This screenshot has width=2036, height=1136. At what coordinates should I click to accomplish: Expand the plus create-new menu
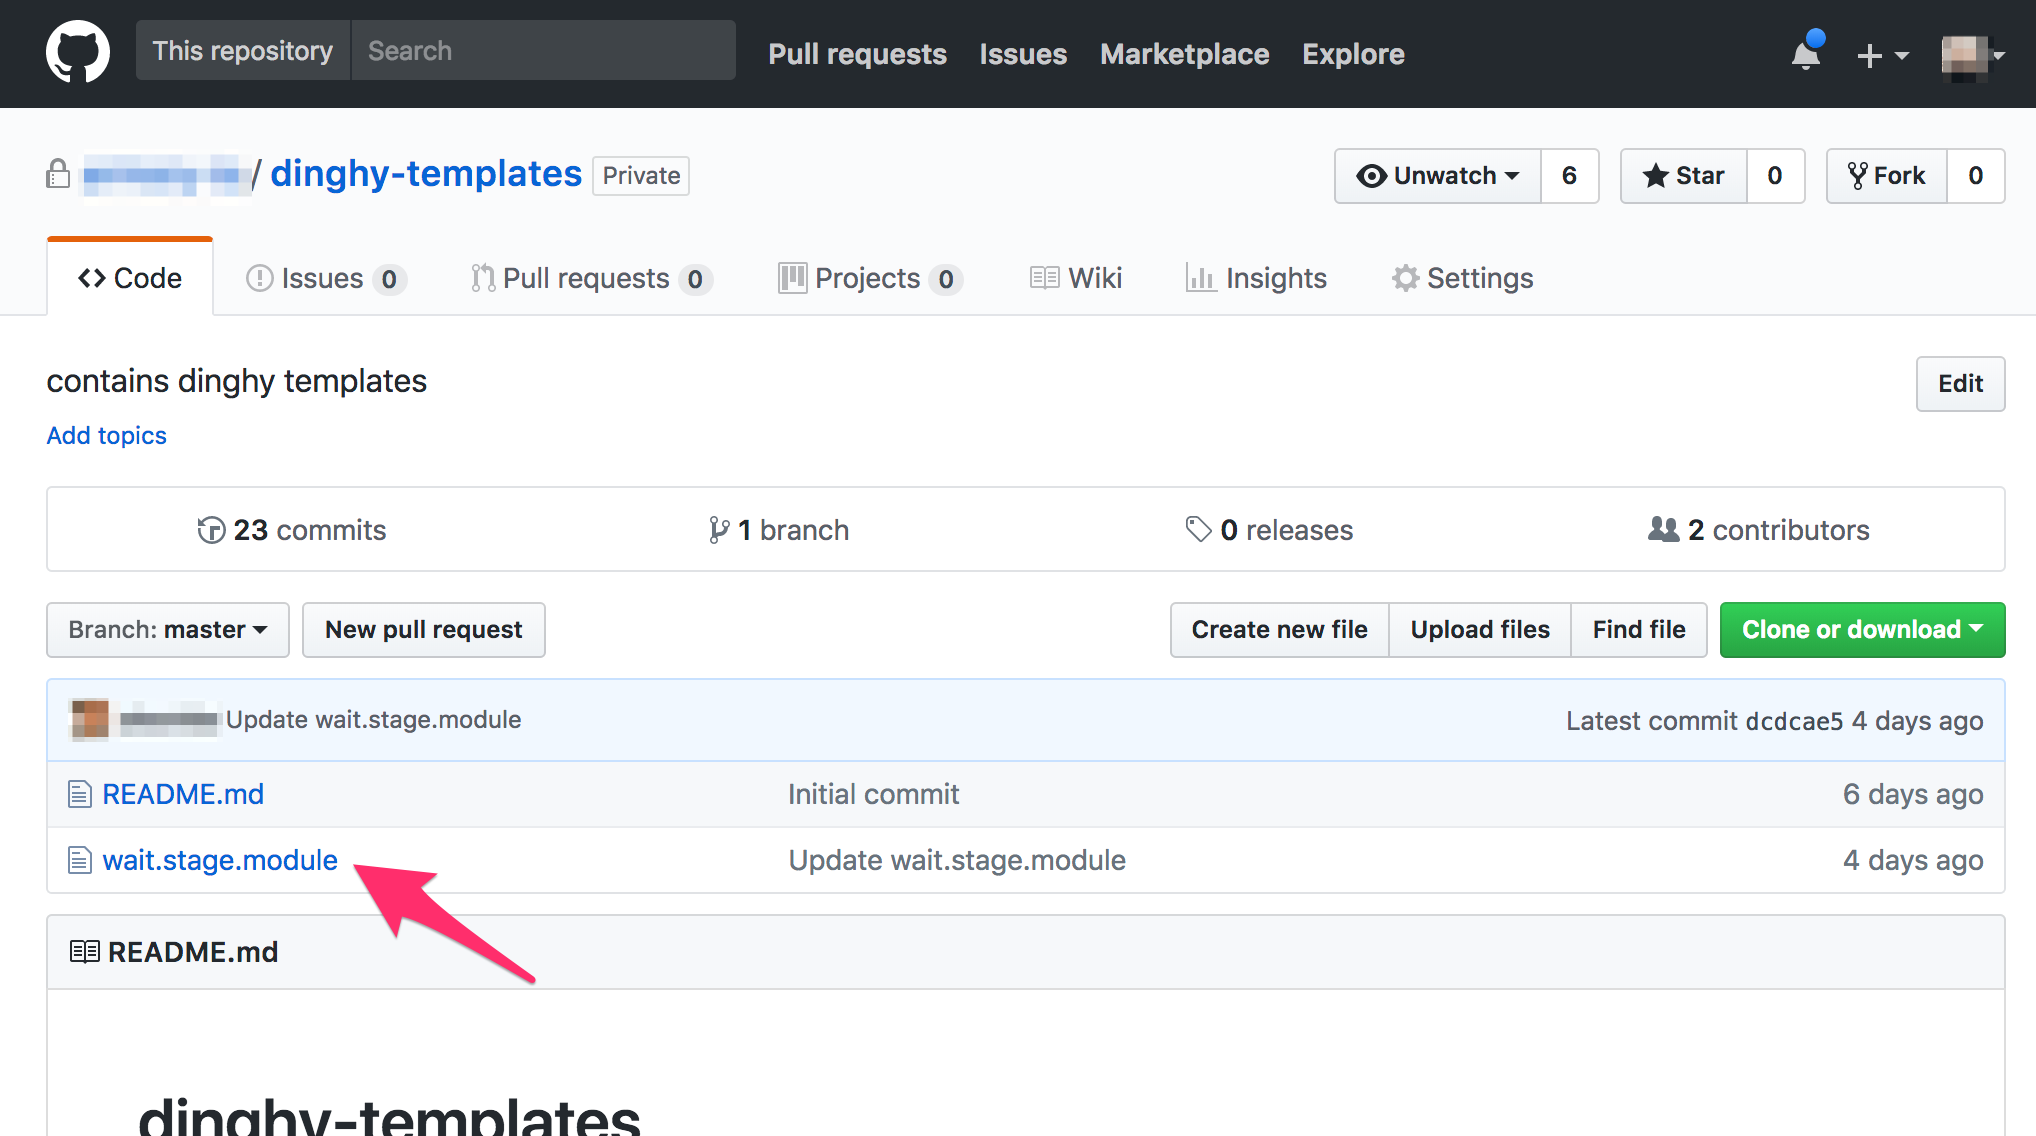[x=1882, y=56]
